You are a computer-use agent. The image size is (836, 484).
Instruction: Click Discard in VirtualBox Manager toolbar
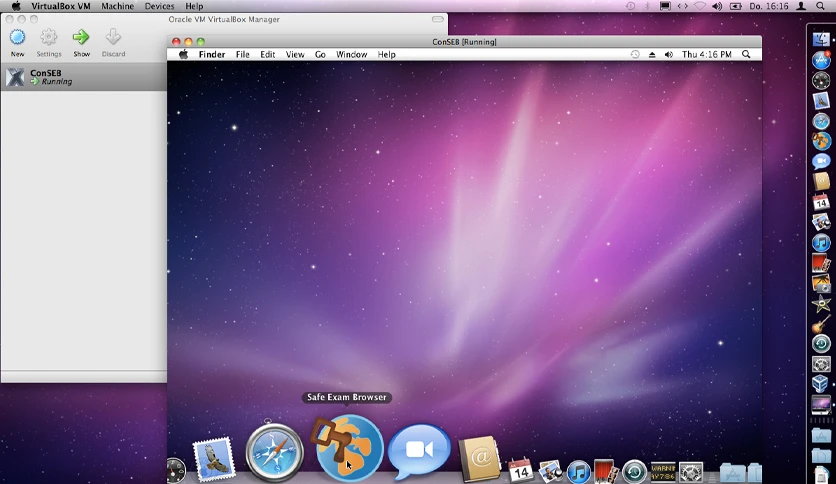point(113,43)
